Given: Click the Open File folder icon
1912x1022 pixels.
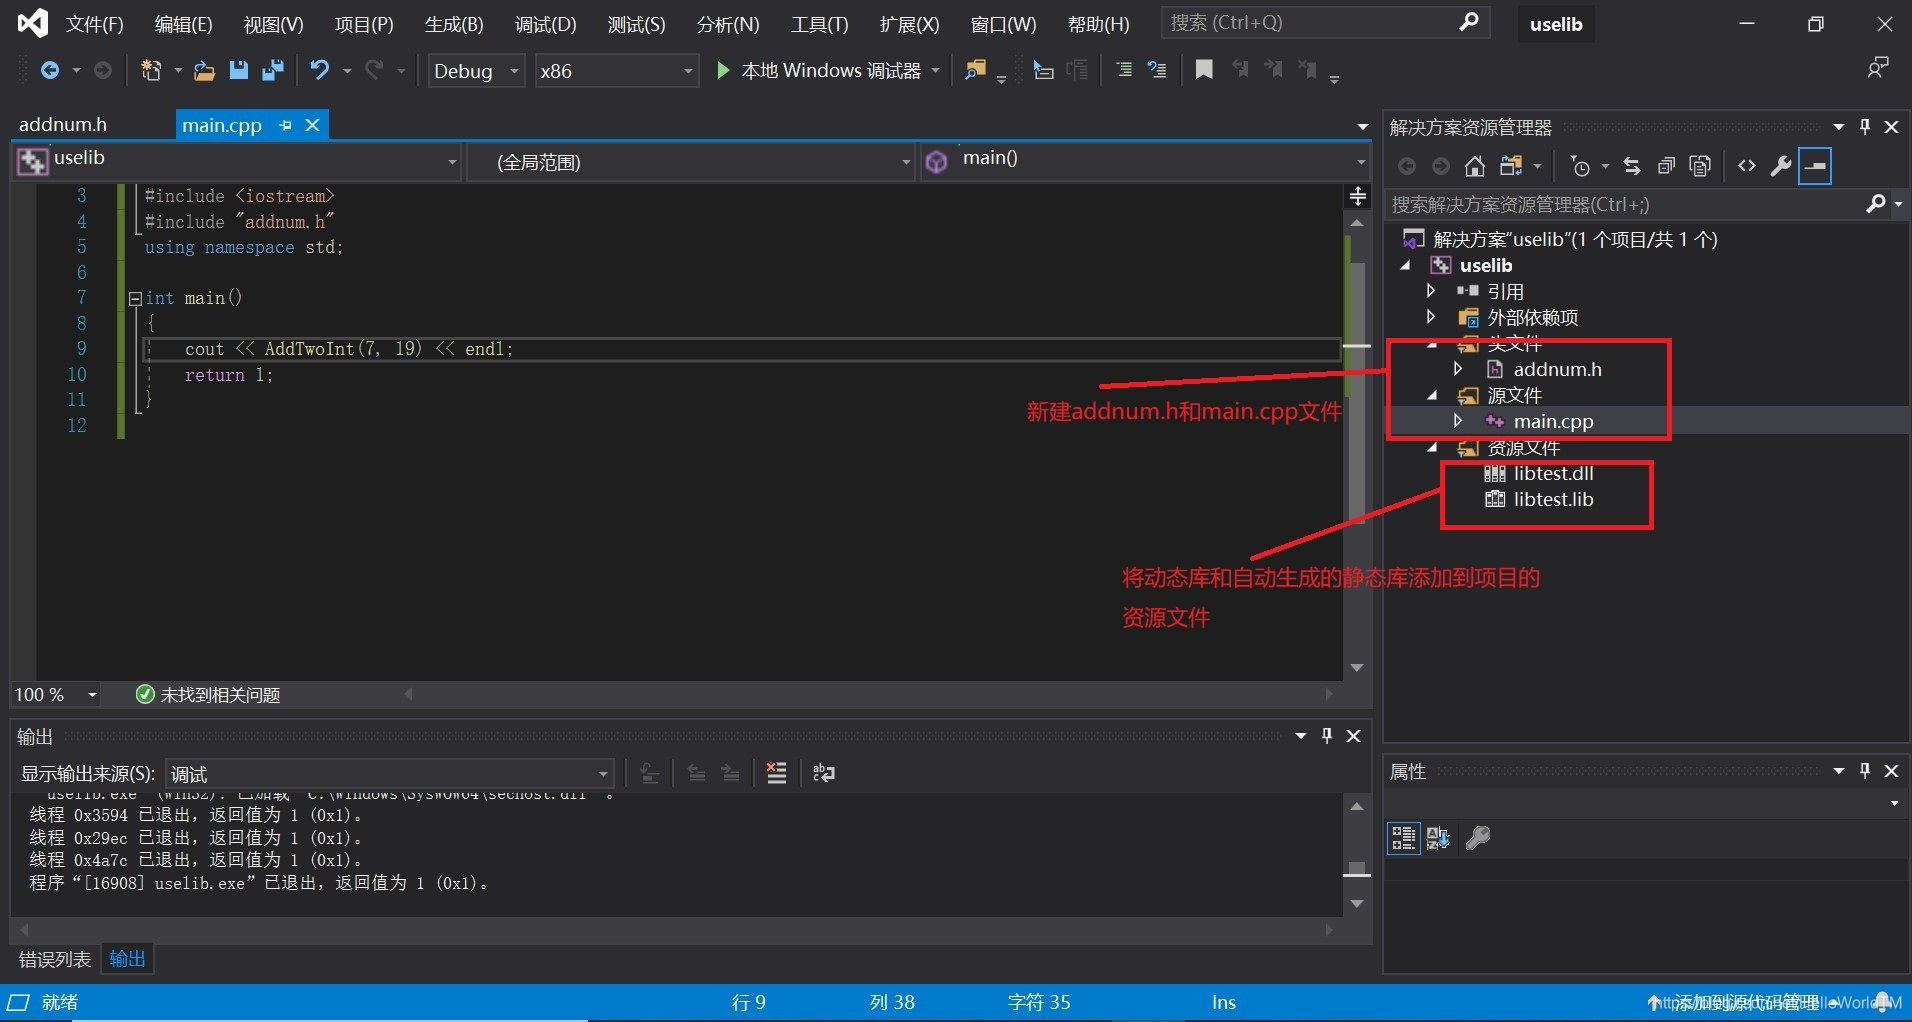Looking at the screenshot, I should click(x=204, y=70).
